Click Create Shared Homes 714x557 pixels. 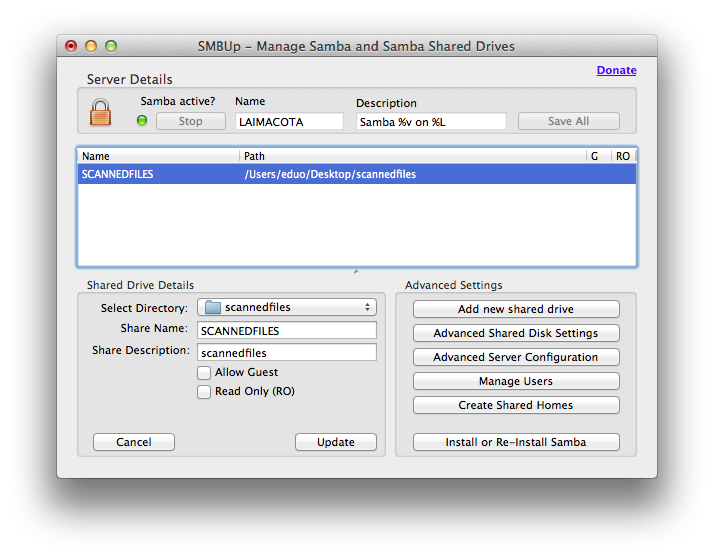pyautogui.click(x=516, y=405)
